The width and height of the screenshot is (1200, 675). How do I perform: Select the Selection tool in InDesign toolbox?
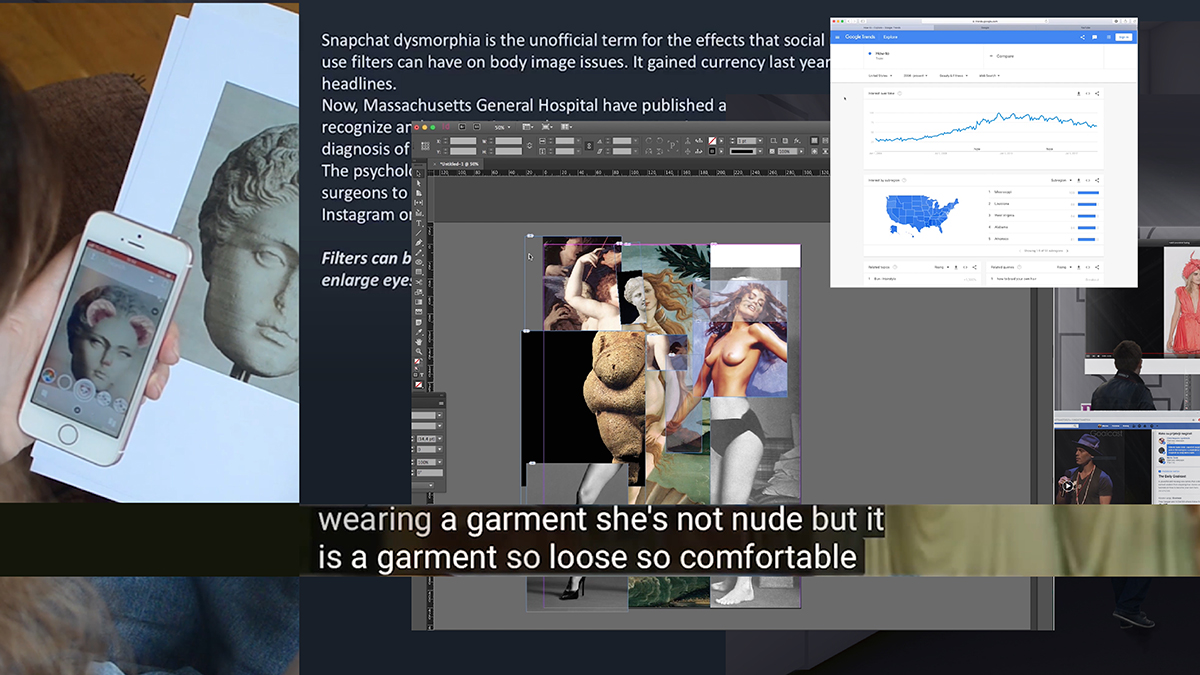(418, 175)
